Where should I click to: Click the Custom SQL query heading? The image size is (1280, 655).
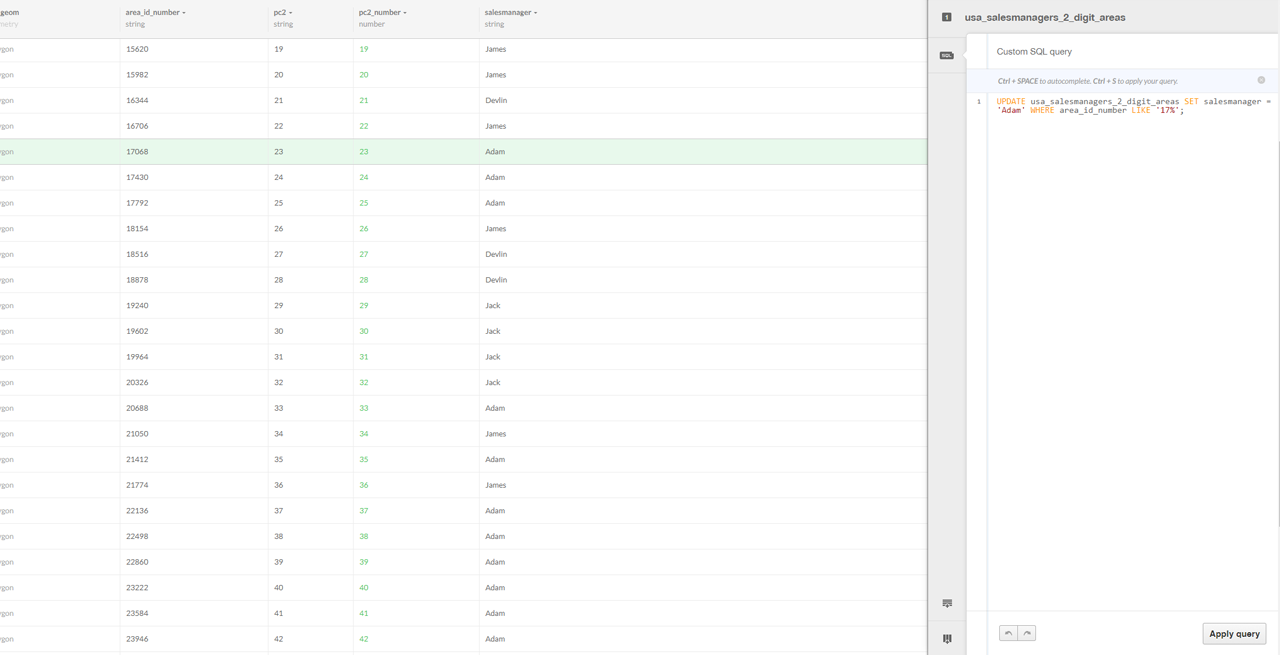1034,51
